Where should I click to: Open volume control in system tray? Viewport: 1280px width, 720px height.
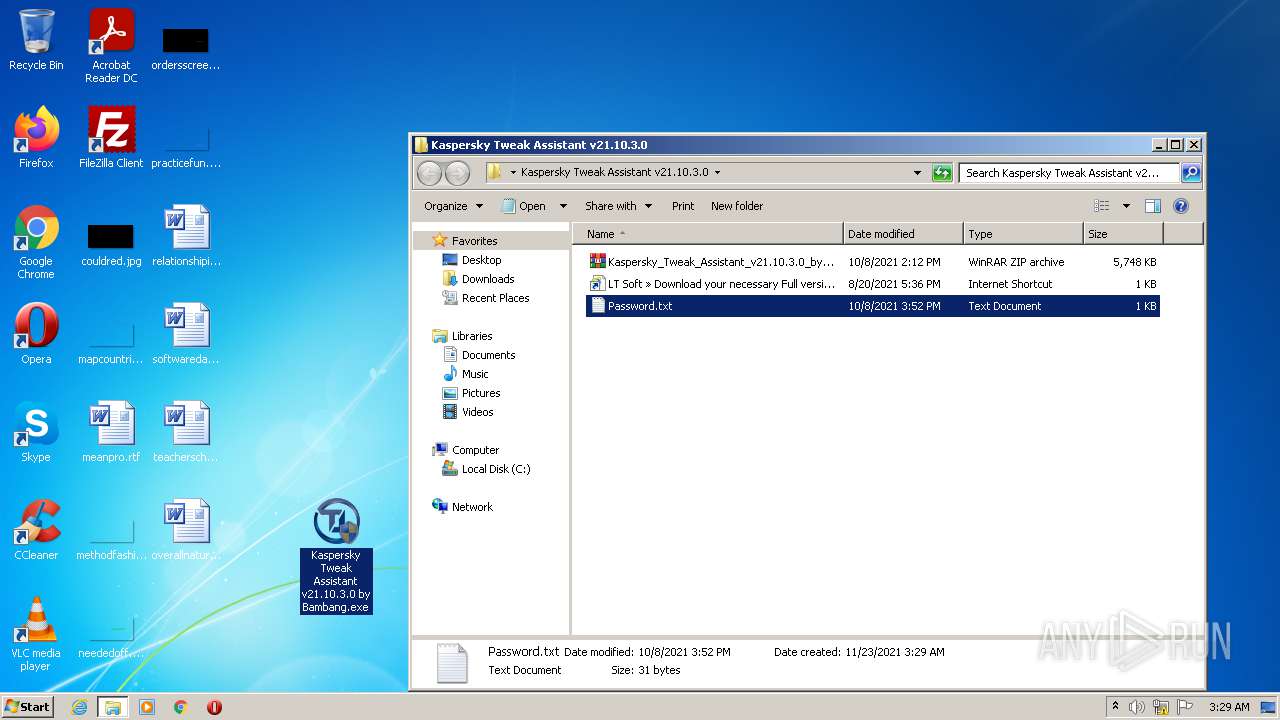(x=1137, y=707)
